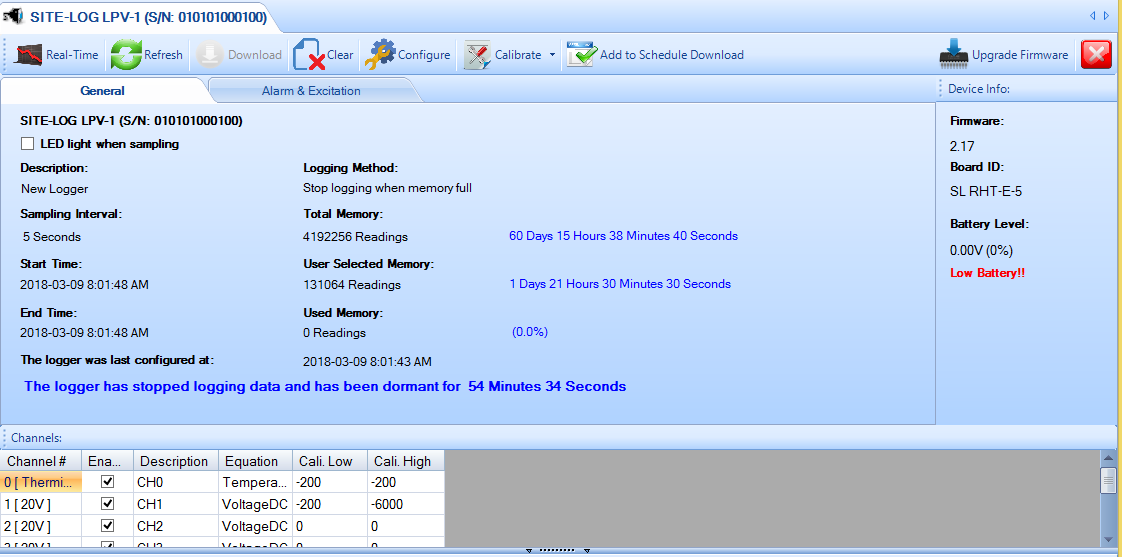Uncheck Enable for channel 0 Thermistor

click(x=108, y=483)
